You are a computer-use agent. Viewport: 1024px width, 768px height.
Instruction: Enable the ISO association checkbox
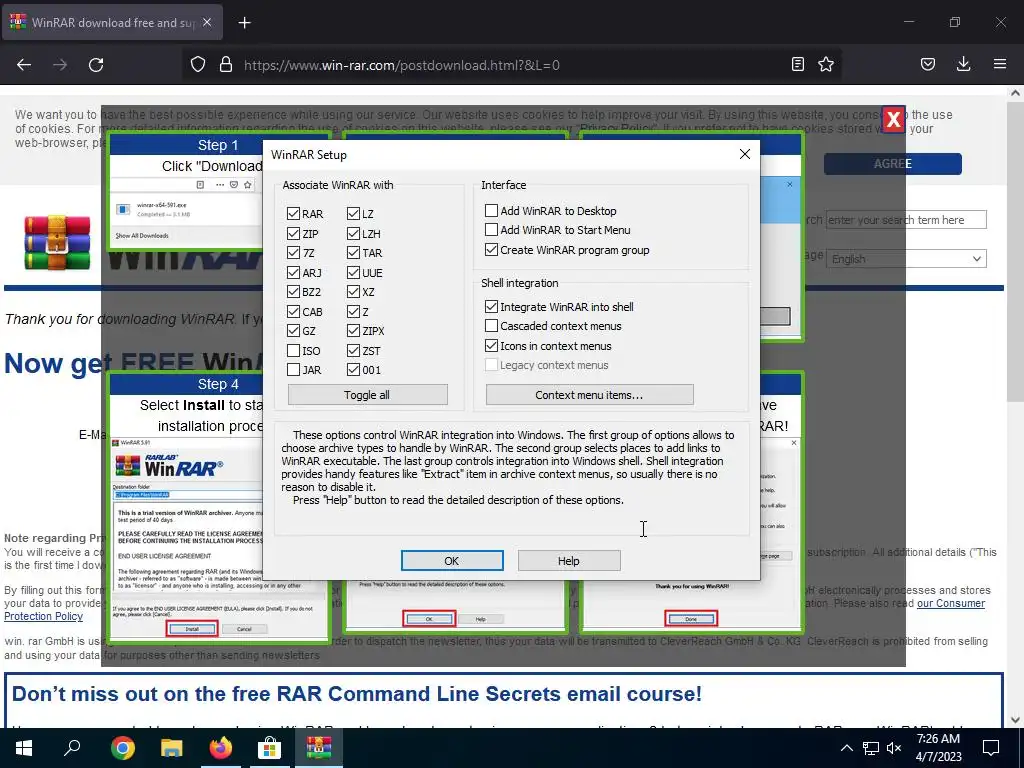(293, 351)
